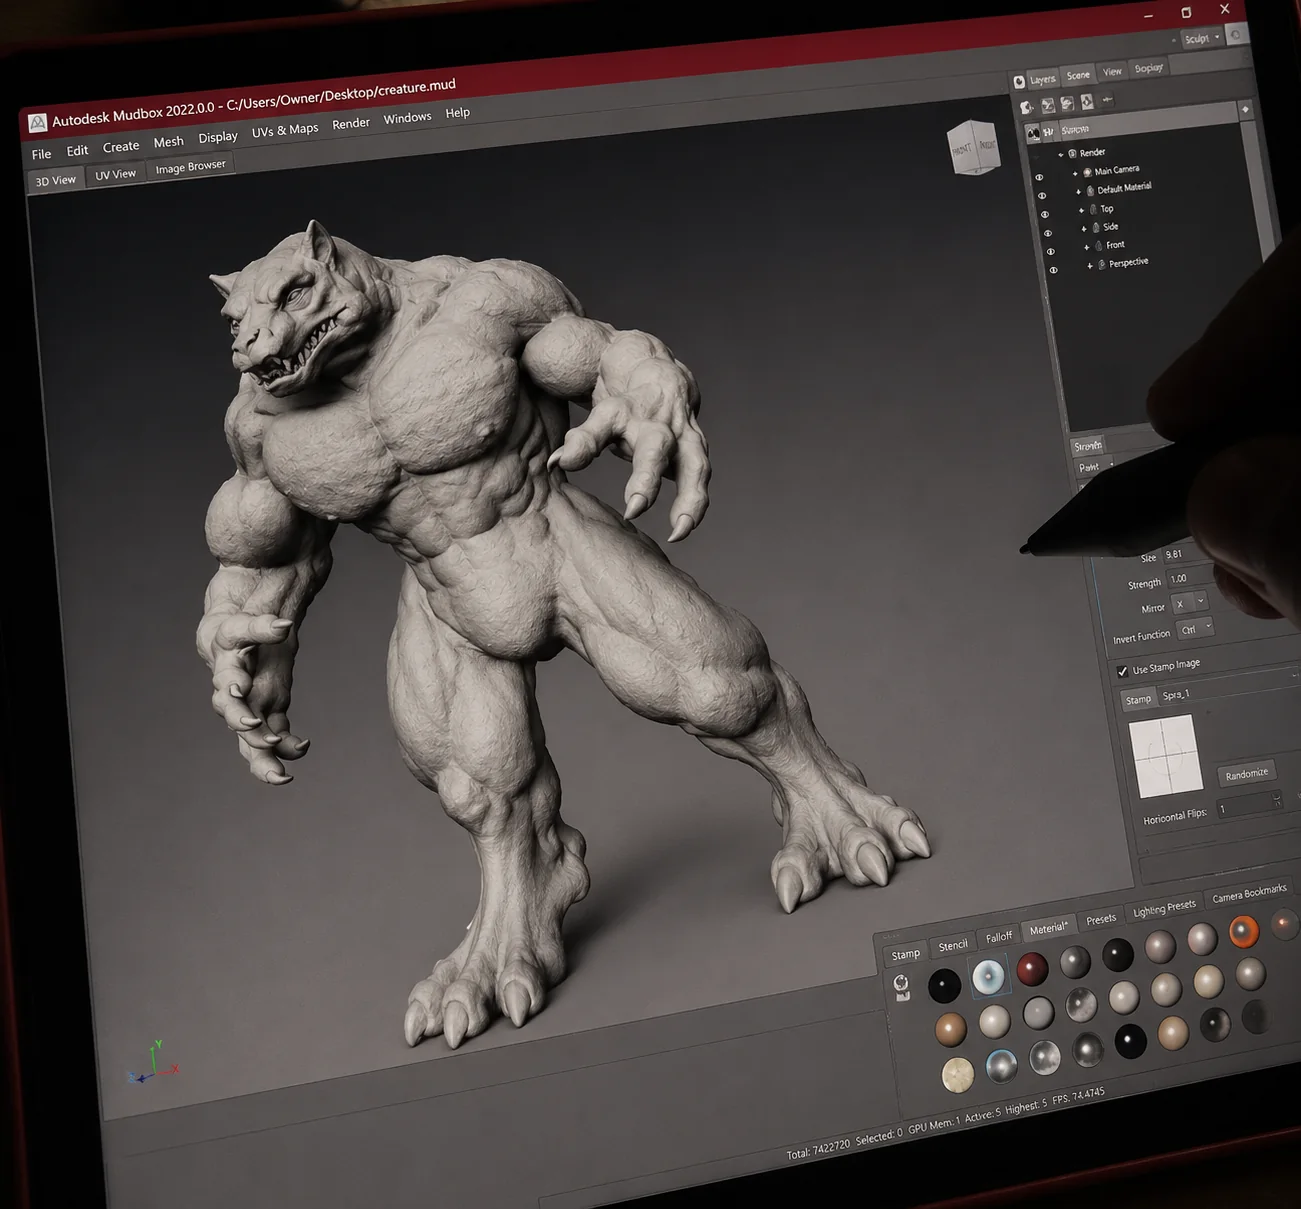Click the Main Camera icon in scene tree

pyautogui.click(x=1087, y=172)
